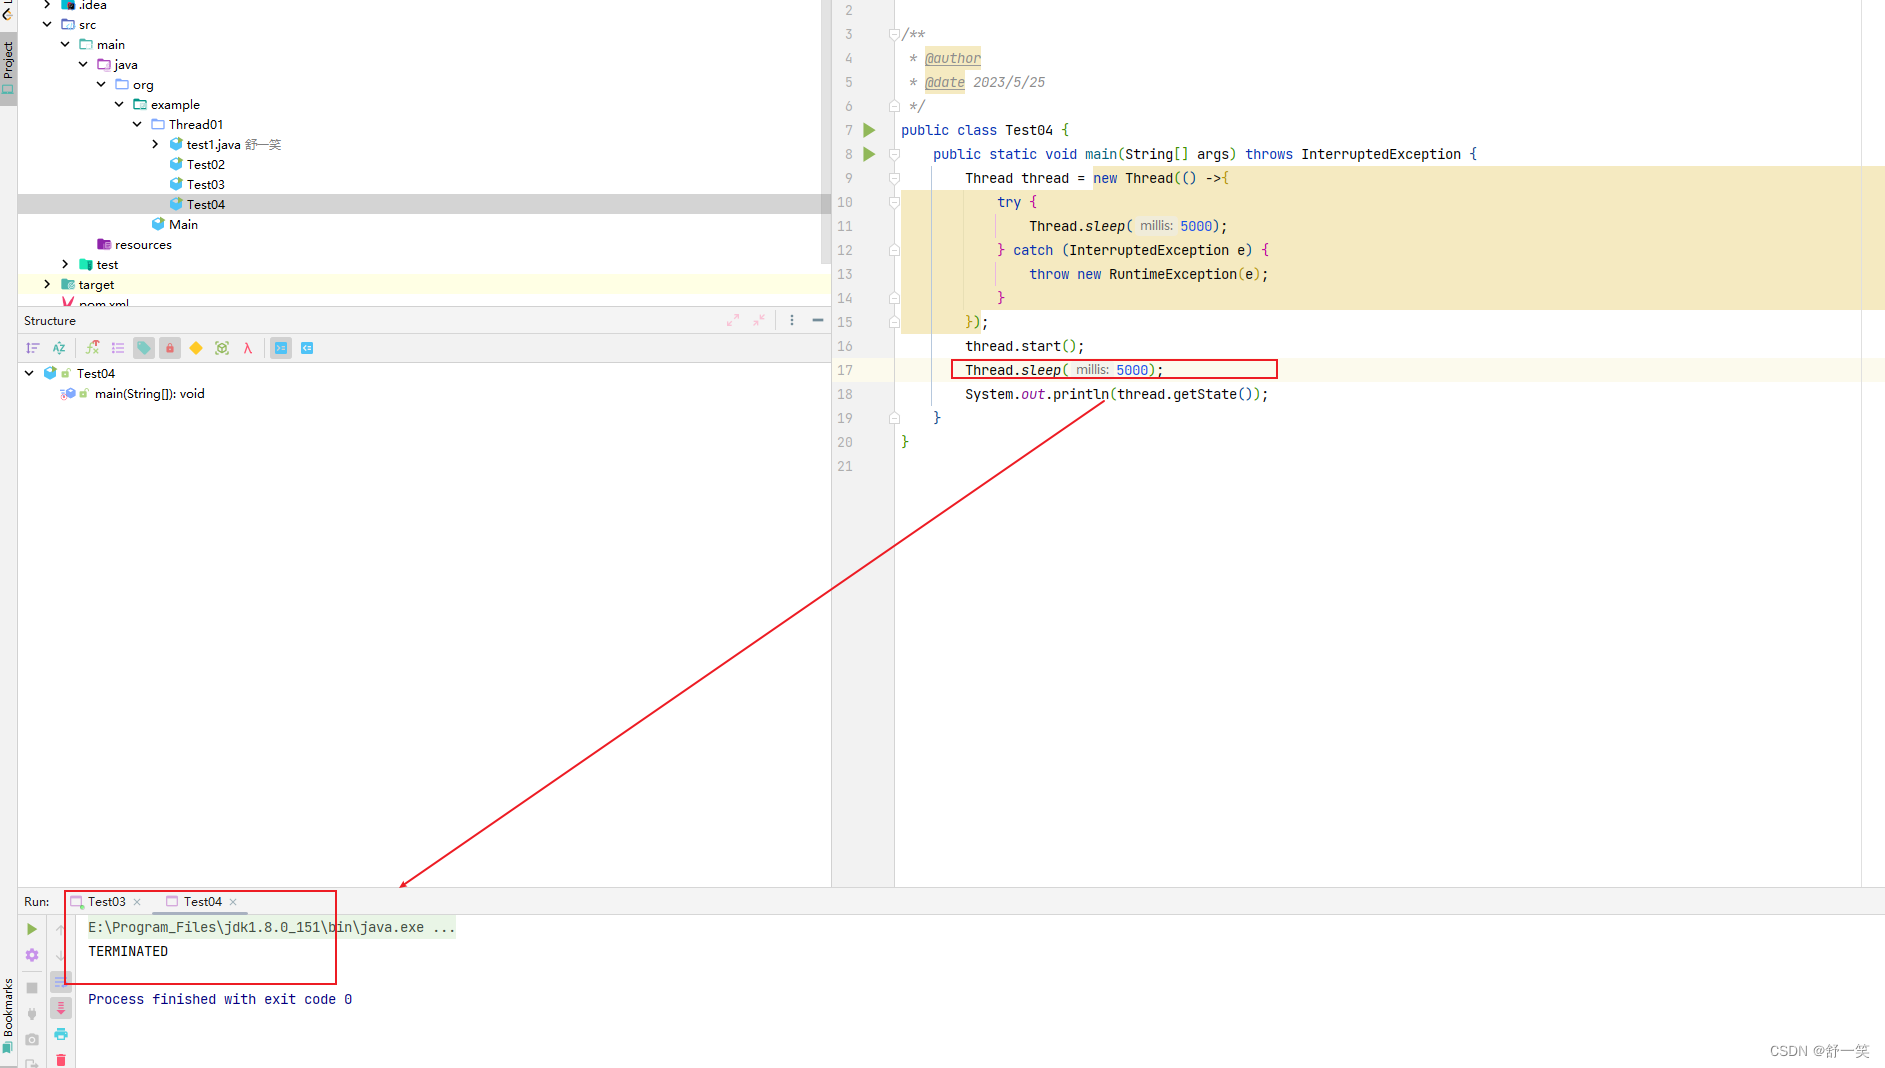
Task: Collapse the src folder
Action: pyautogui.click(x=47, y=24)
